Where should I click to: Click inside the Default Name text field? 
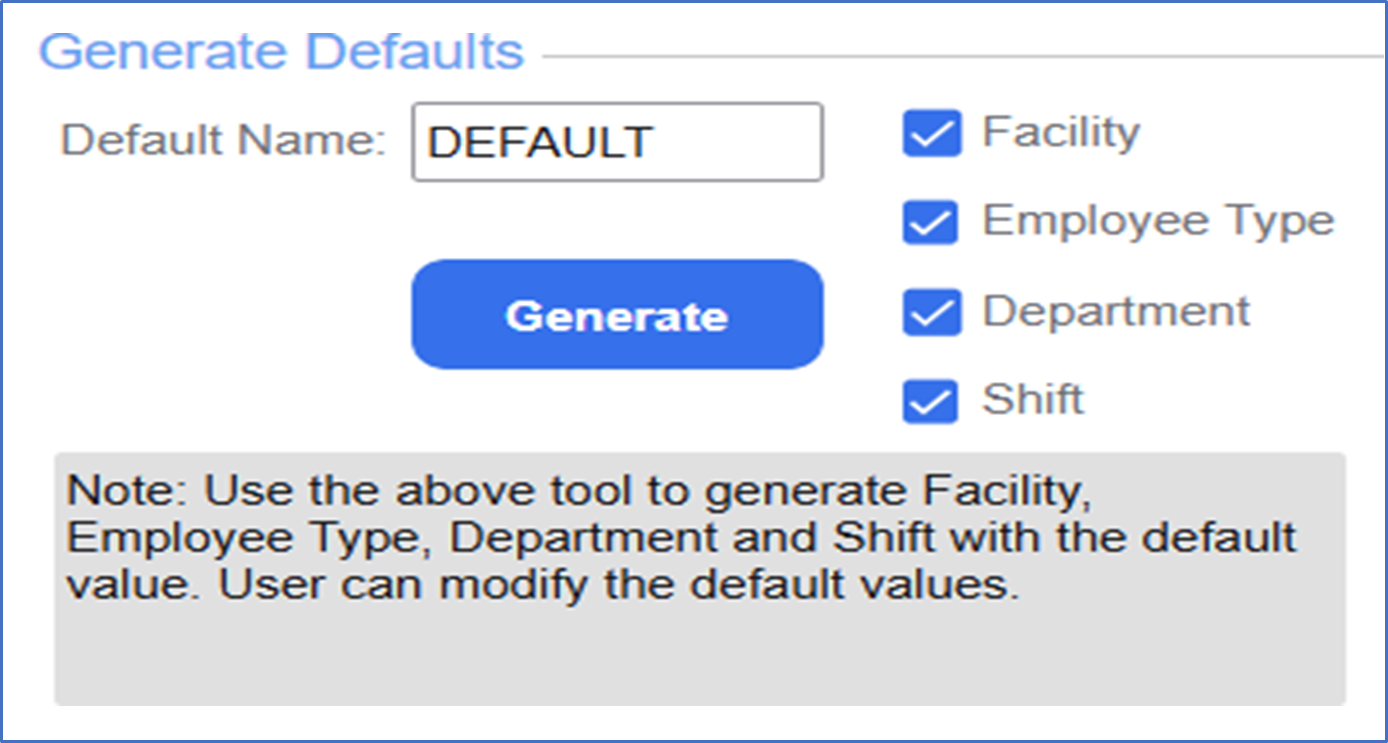click(x=617, y=141)
